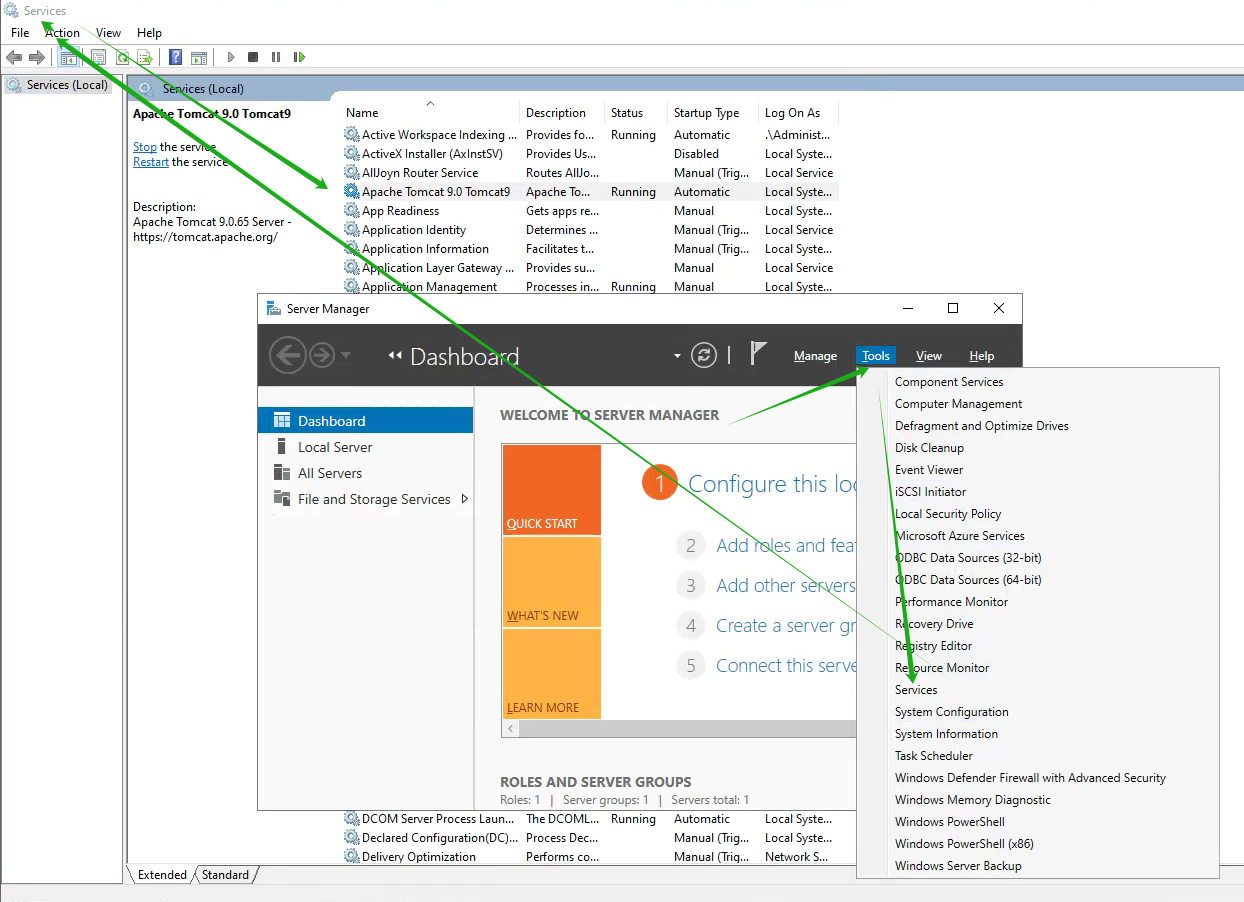1244x902 pixels.
Task: Click the Start Service play icon
Action: [x=231, y=58]
